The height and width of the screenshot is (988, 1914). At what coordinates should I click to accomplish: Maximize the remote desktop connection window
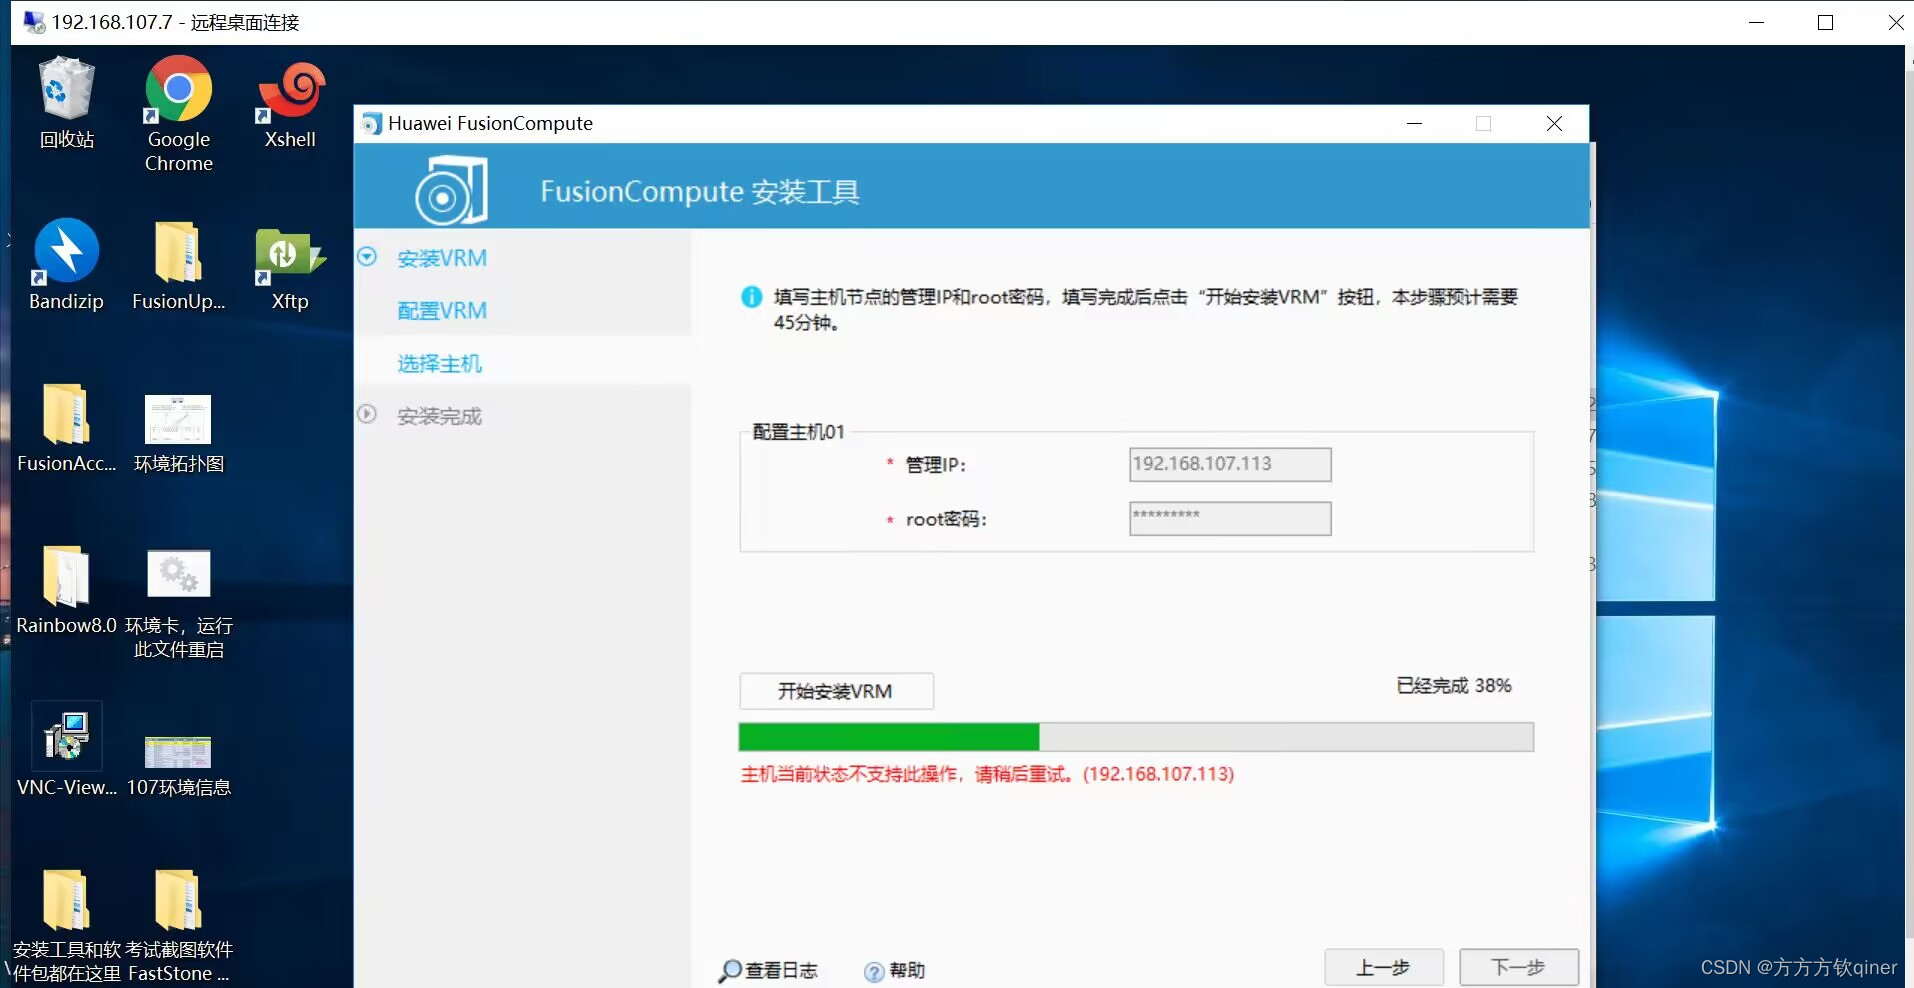(1825, 22)
